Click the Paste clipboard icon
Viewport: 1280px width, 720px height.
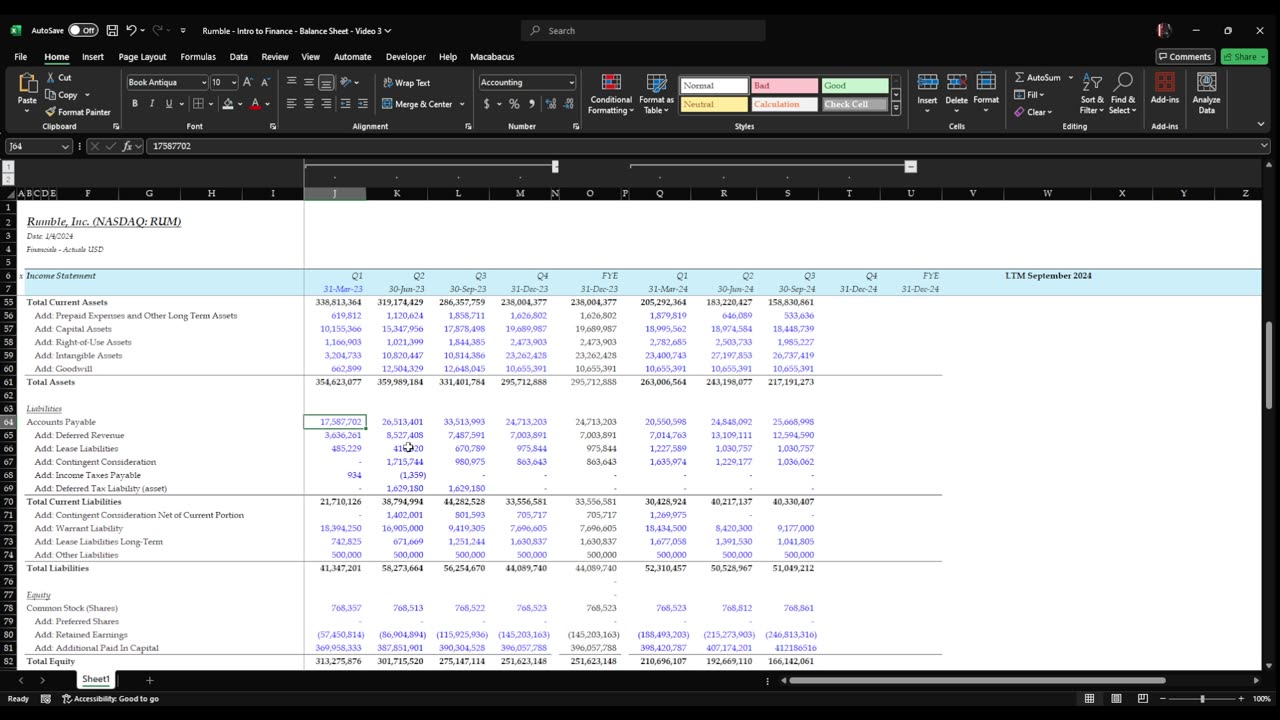click(x=27, y=84)
